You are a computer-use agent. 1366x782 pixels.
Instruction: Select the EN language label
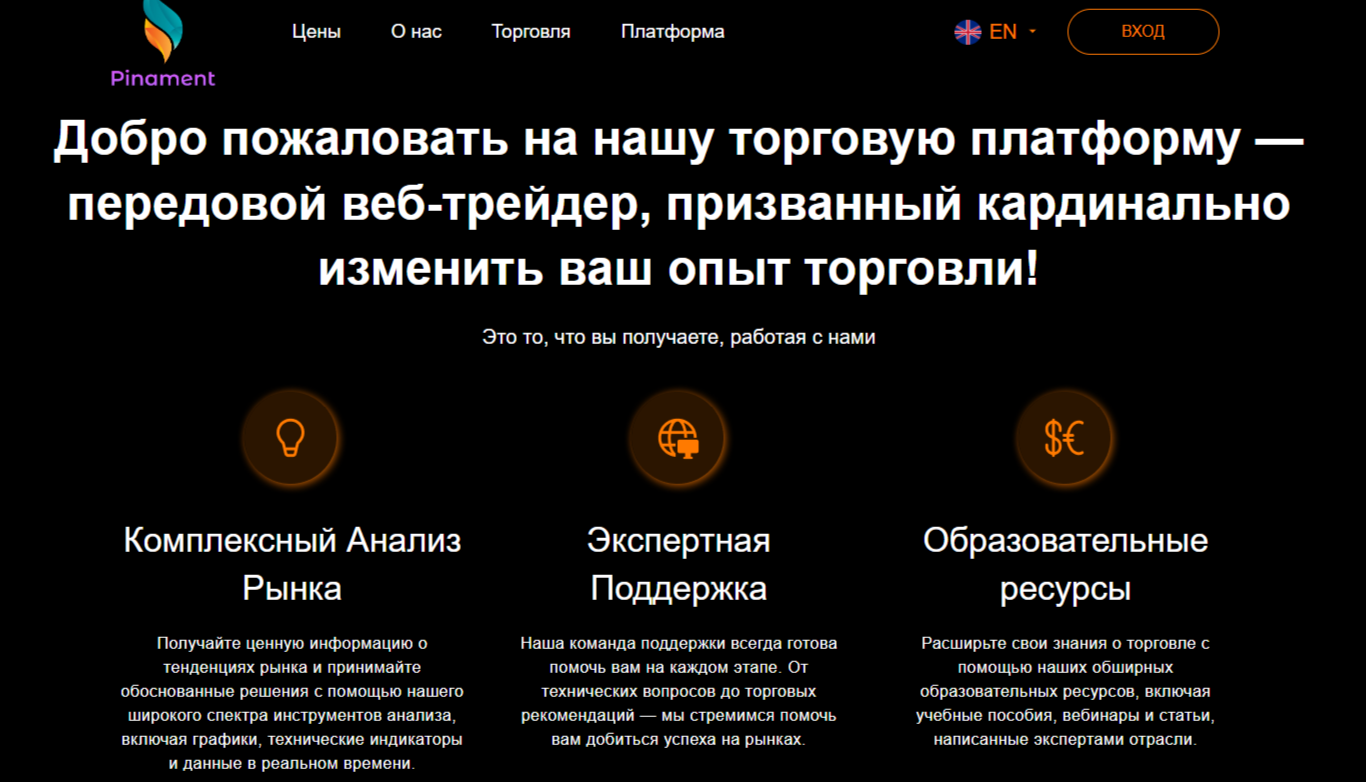(x=1003, y=32)
